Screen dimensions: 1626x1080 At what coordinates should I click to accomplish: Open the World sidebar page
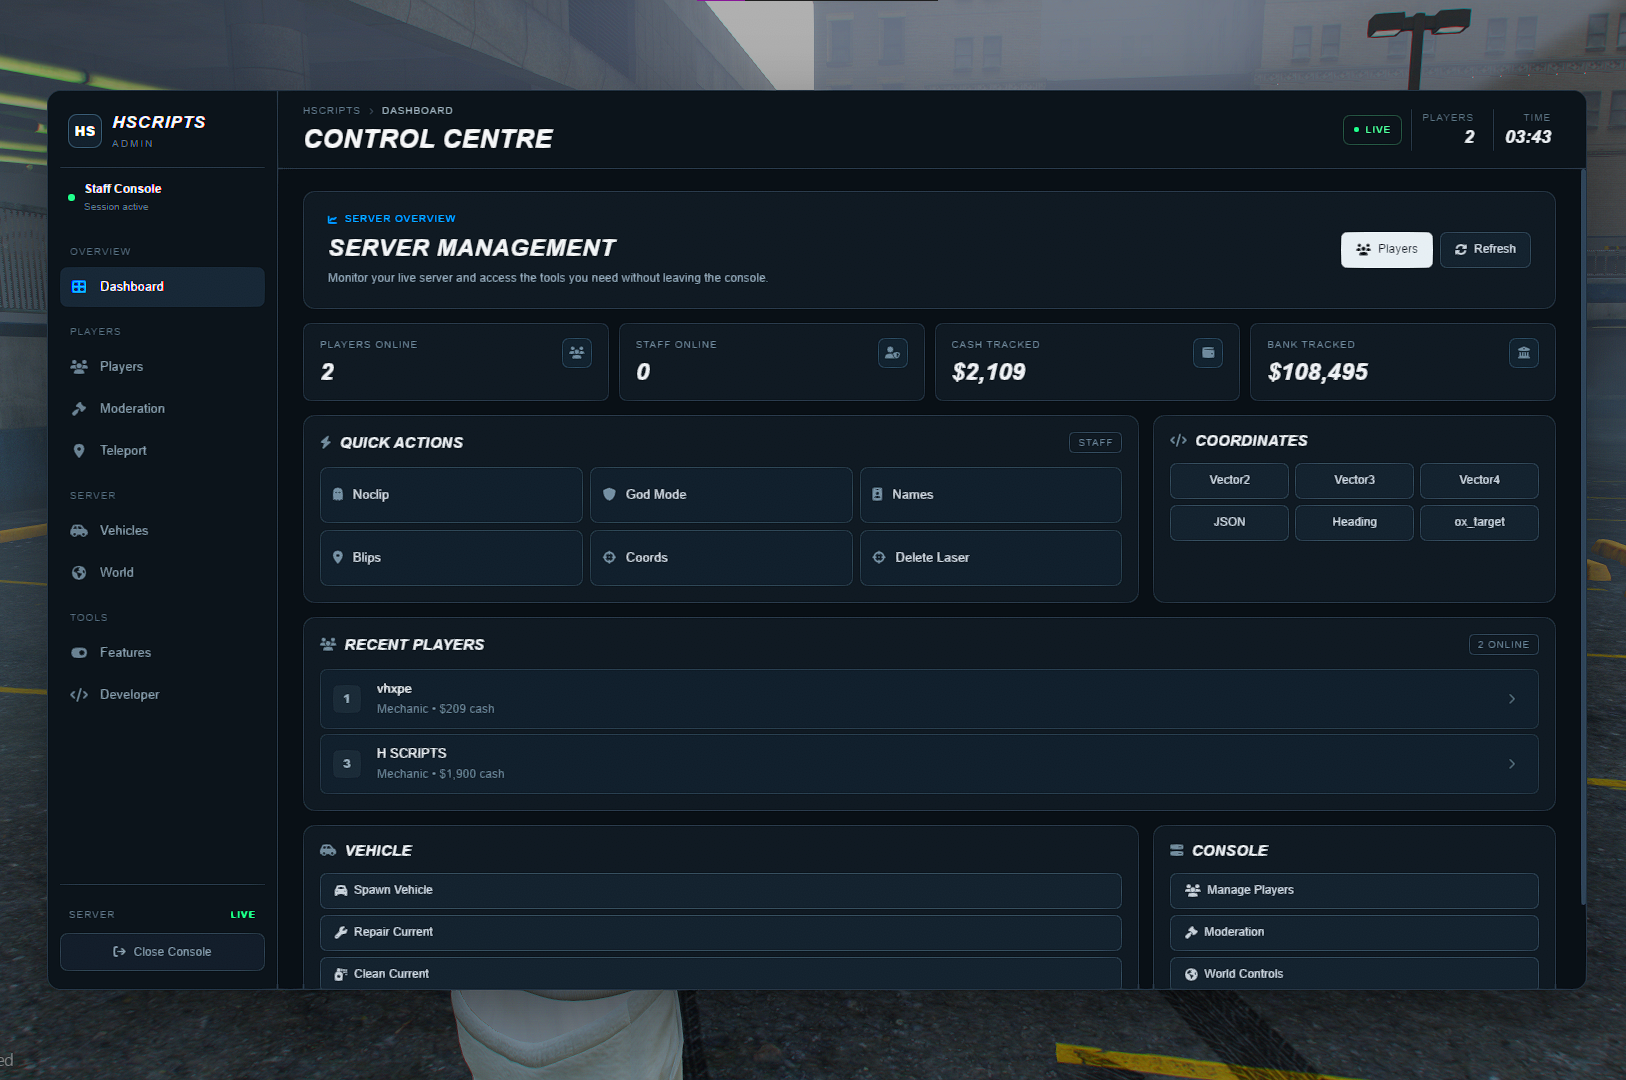[162, 573]
